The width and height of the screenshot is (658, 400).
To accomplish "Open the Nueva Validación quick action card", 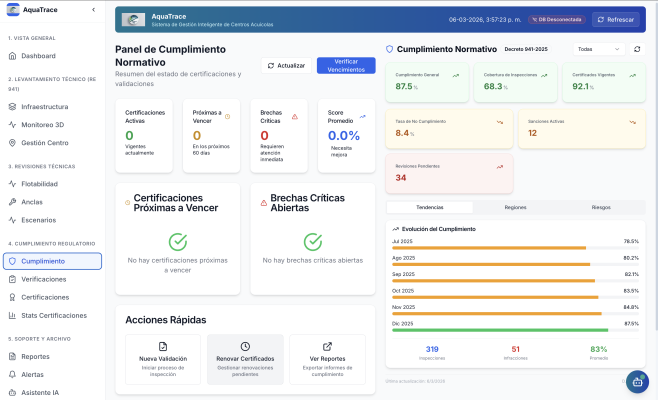I will coord(162,359).
